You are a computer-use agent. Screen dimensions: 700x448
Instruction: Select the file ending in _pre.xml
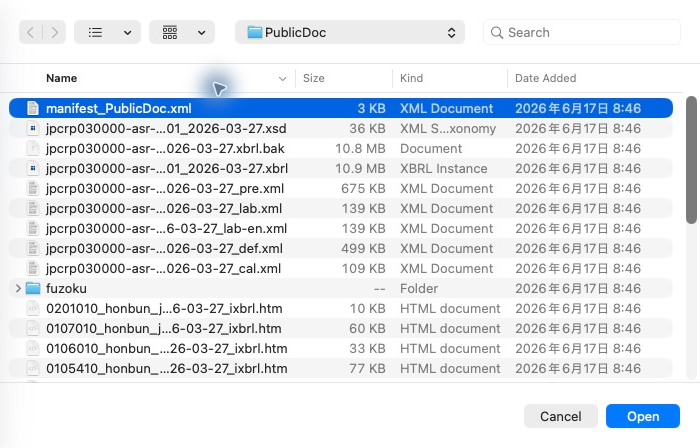pos(165,189)
